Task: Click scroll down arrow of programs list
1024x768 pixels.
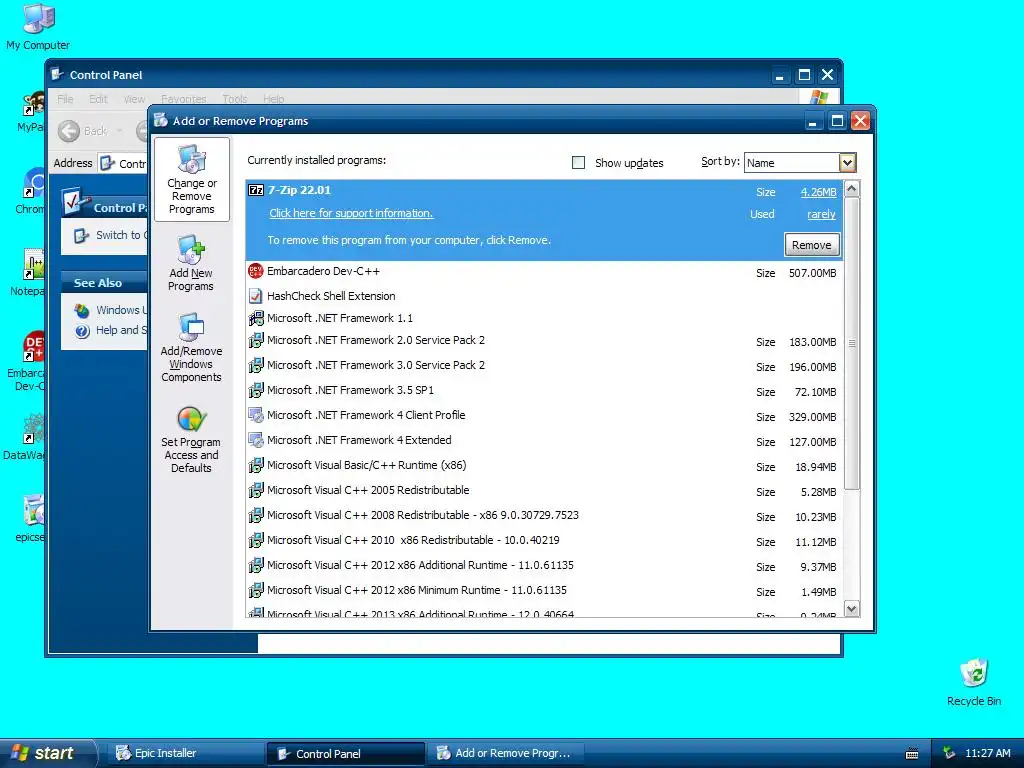Action: click(x=852, y=609)
